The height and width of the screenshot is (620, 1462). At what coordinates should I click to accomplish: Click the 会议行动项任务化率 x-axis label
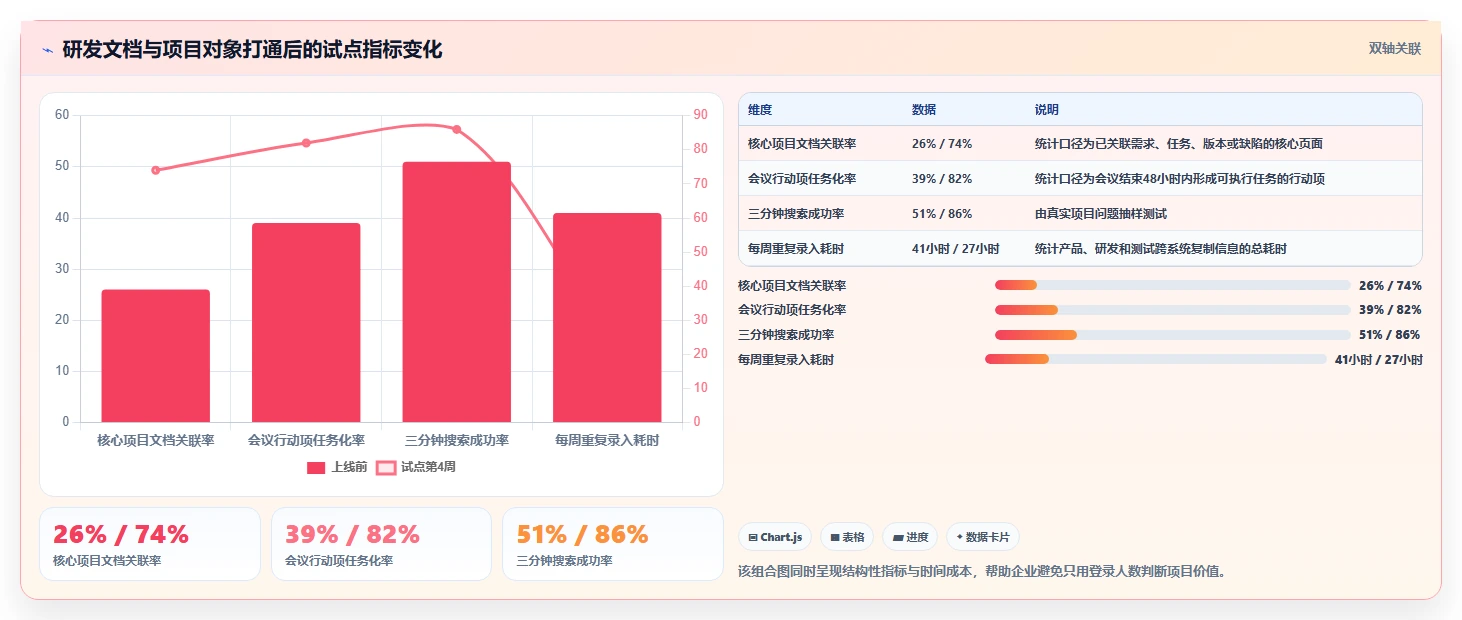point(306,440)
